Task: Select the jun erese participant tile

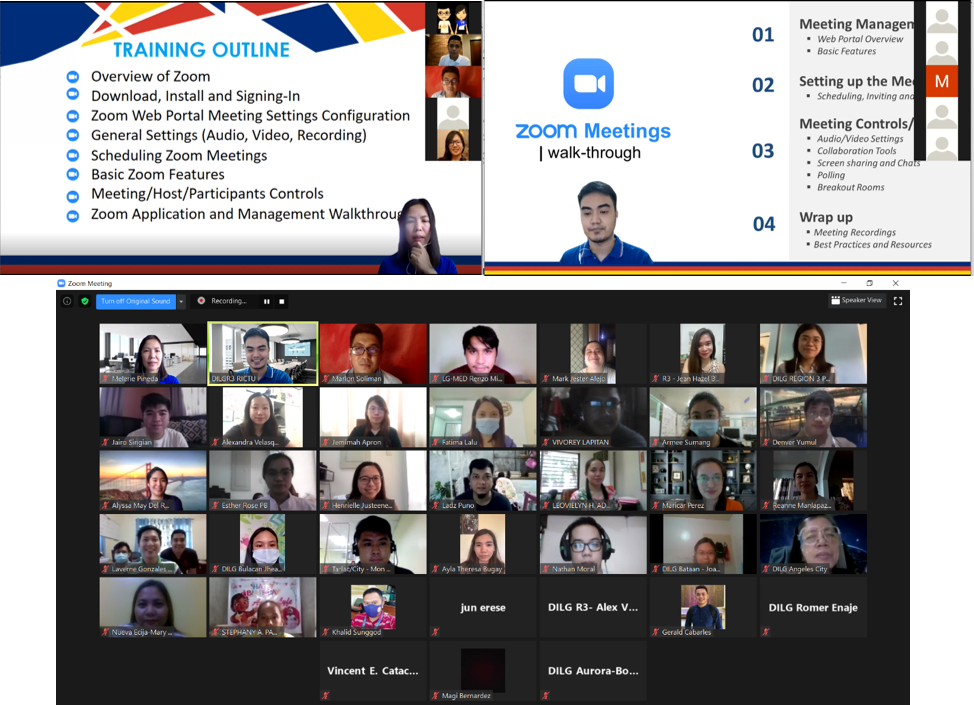Action: (x=483, y=607)
